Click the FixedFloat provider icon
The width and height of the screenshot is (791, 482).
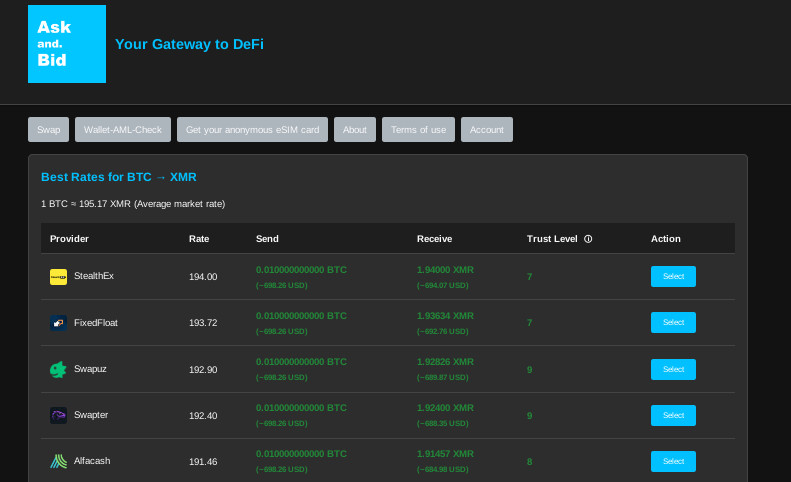tap(58, 323)
